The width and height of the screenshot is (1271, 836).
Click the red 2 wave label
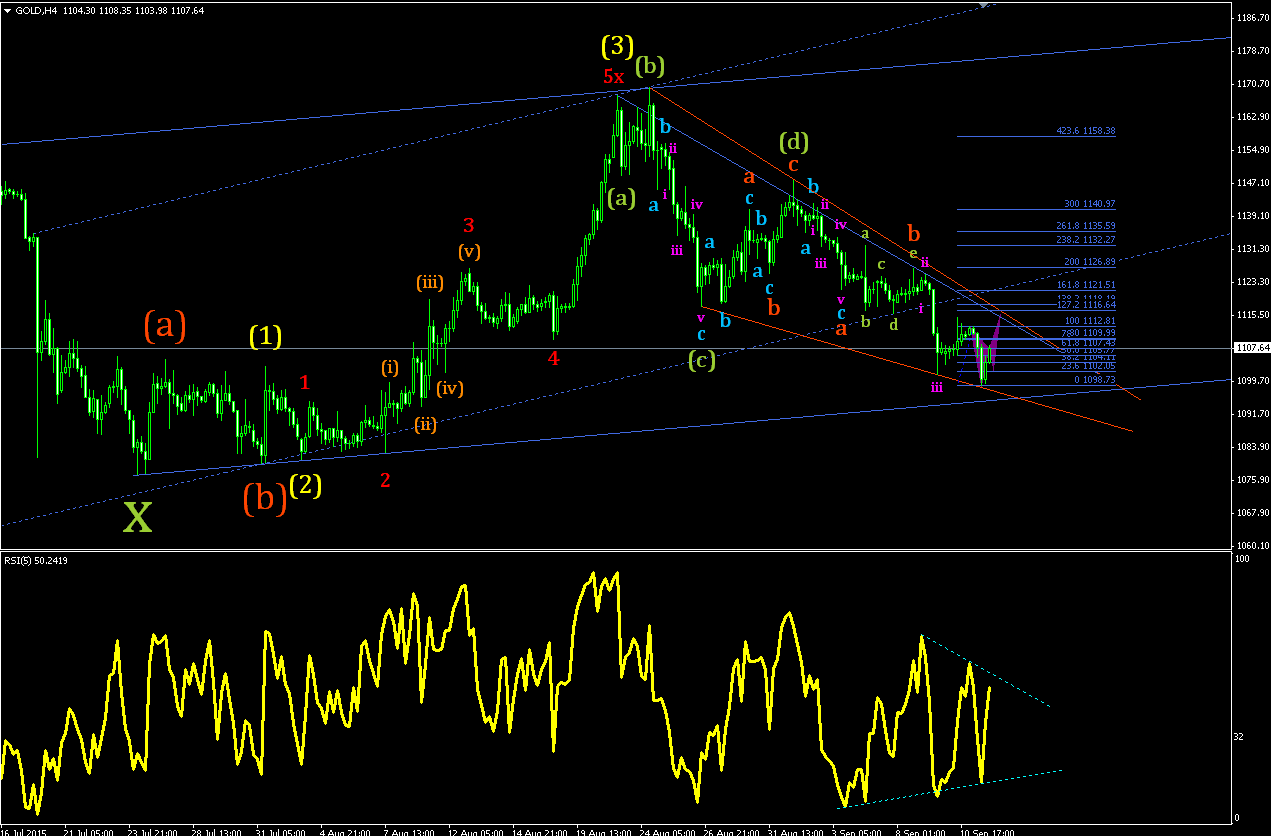pyautogui.click(x=385, y=481)
